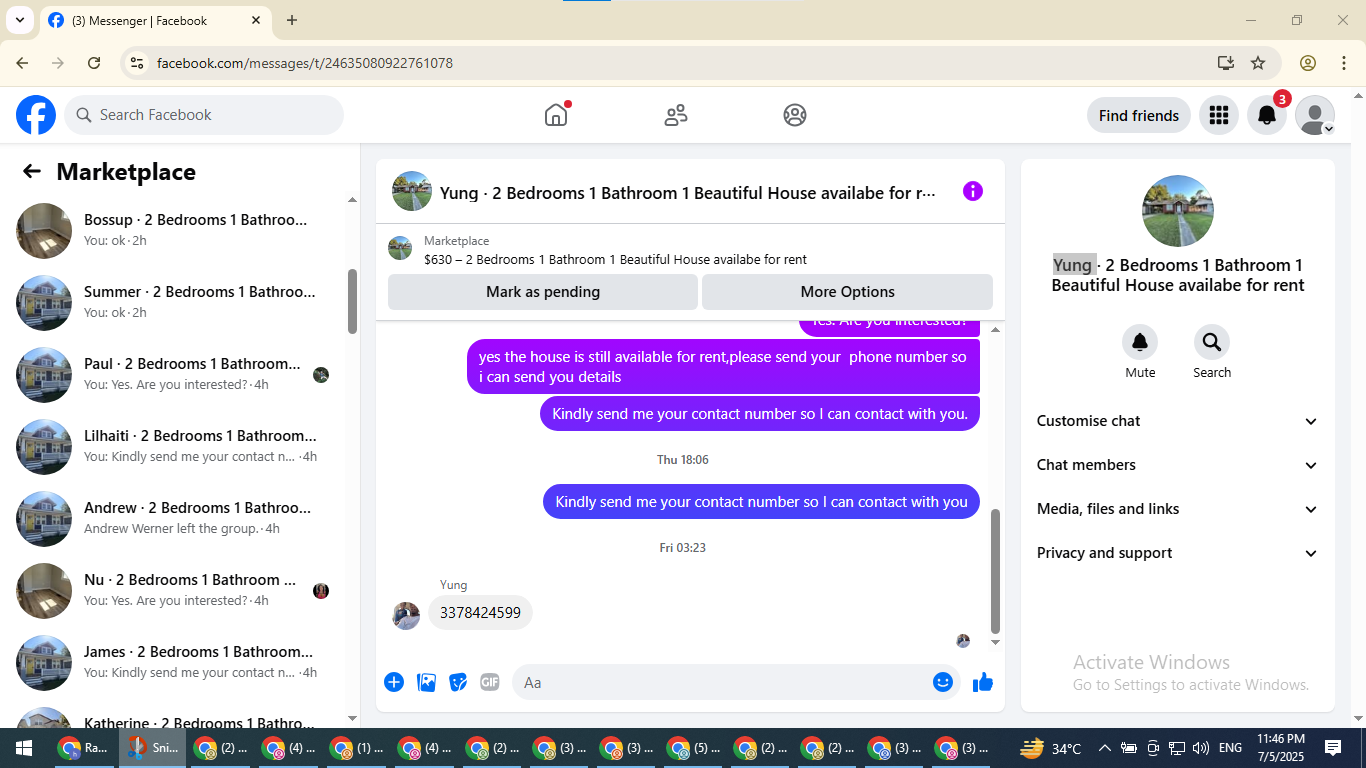The height and width of the screenshot is (768, 1366).
Task: Click the ENG language indicator
Action: click(1231, 748)
